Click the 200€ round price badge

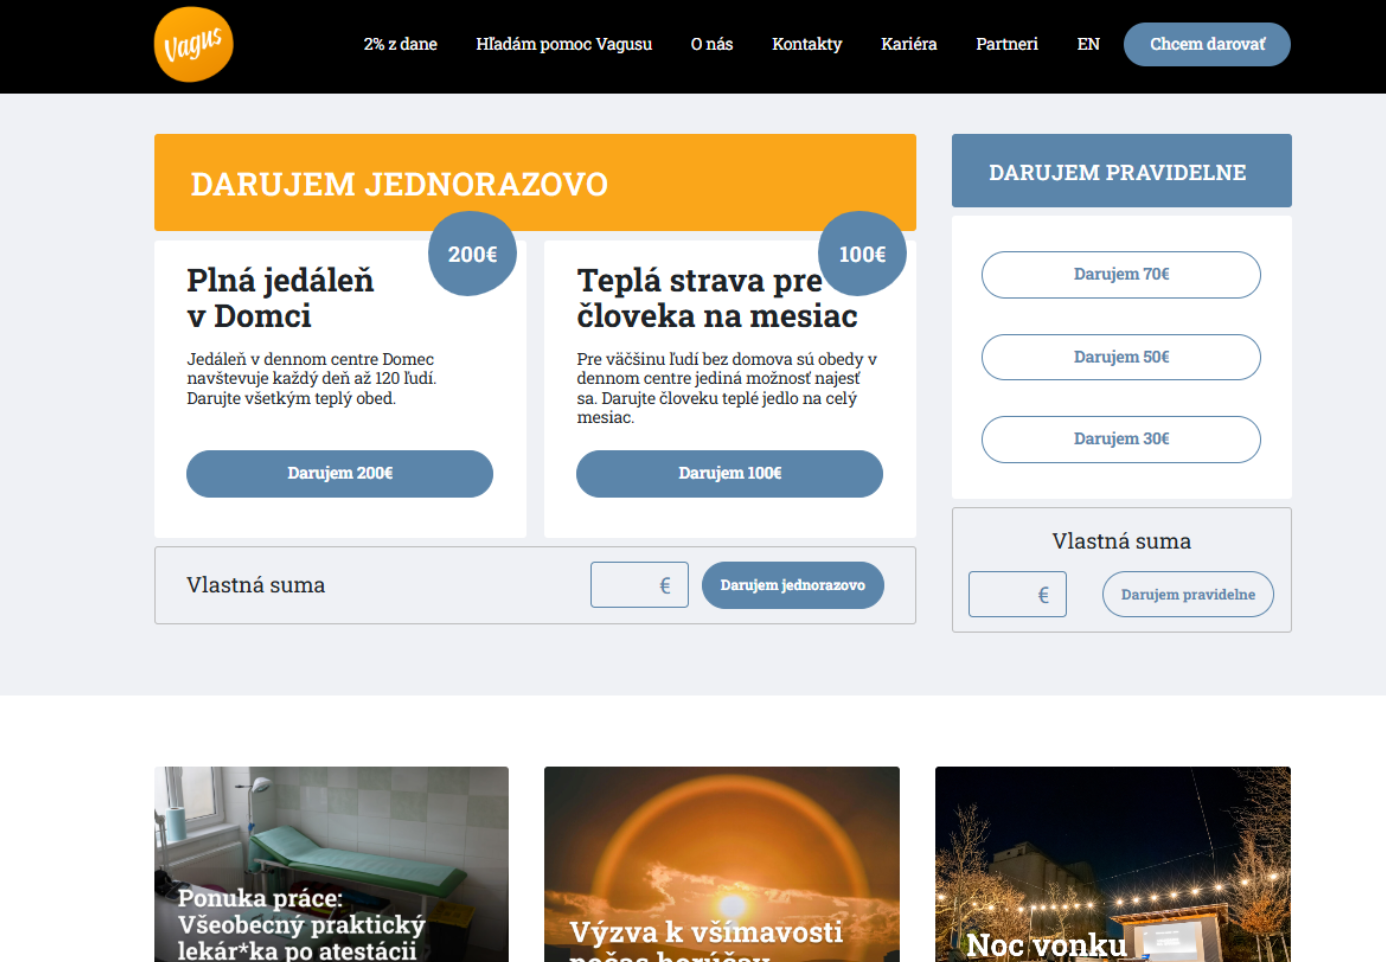point(472,254)
